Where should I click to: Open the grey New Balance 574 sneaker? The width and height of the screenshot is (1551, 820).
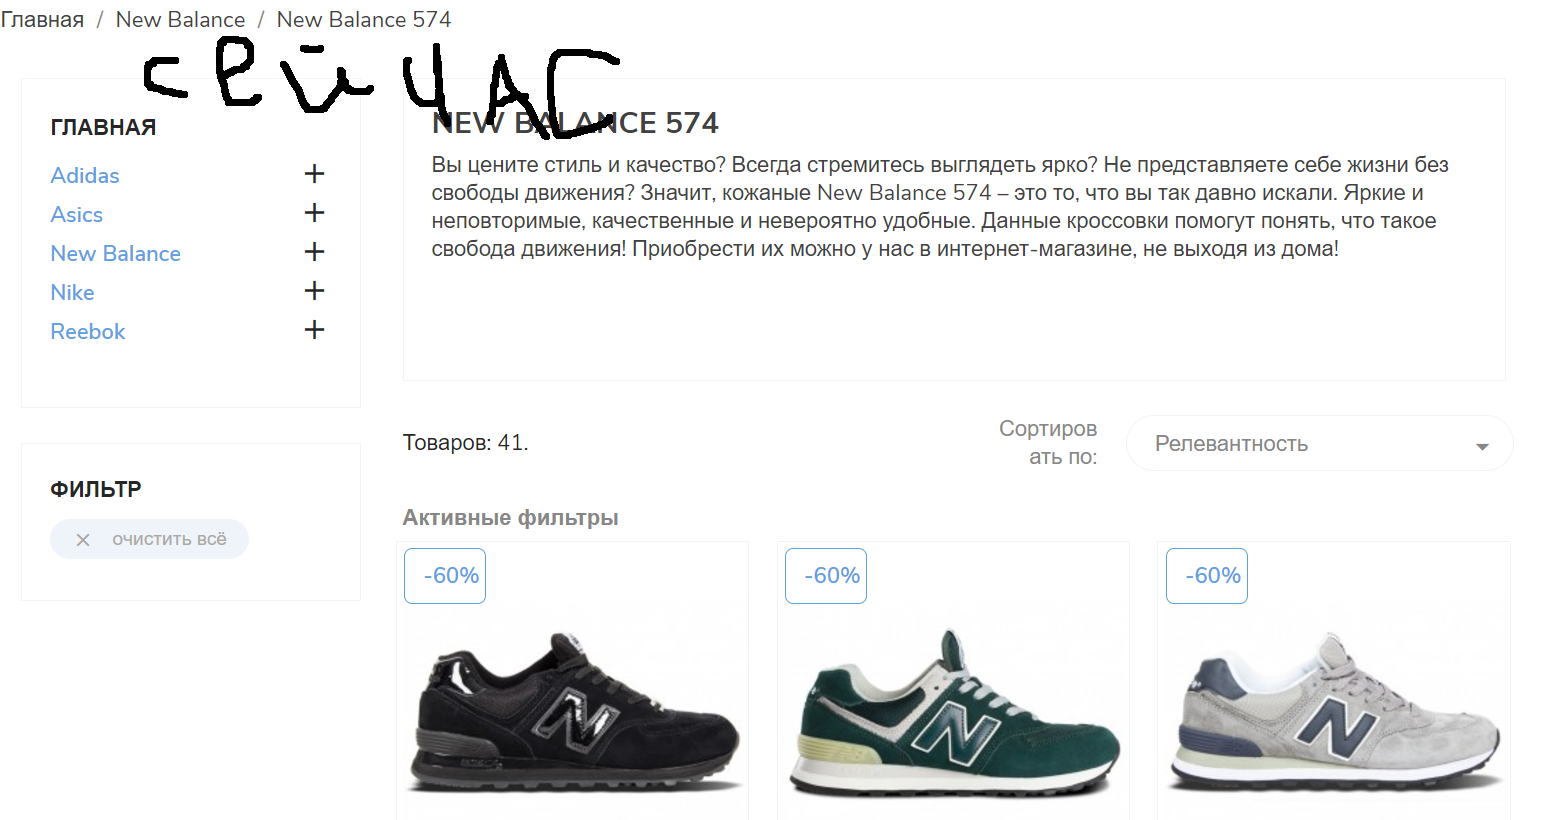1335,713
